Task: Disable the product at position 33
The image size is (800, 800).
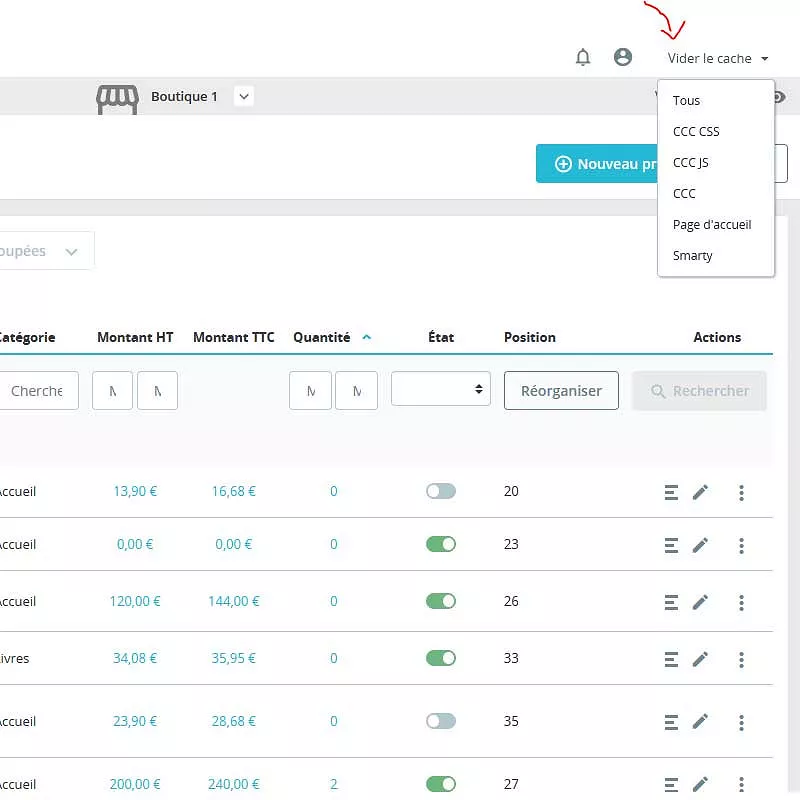Action: pyautogui.click(x=441, y=658)
